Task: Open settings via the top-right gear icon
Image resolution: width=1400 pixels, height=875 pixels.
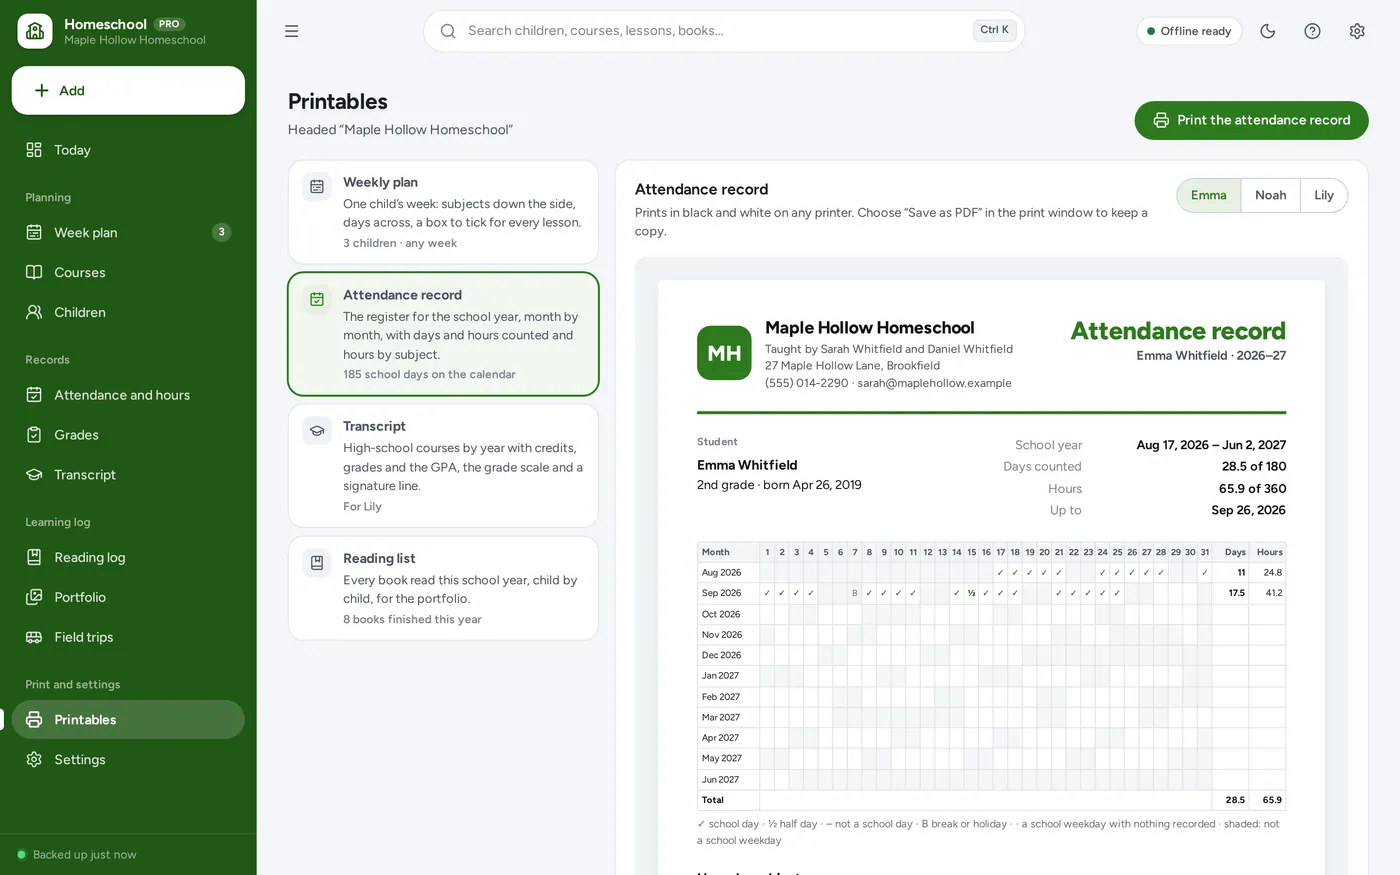Action: [1357, 31]
